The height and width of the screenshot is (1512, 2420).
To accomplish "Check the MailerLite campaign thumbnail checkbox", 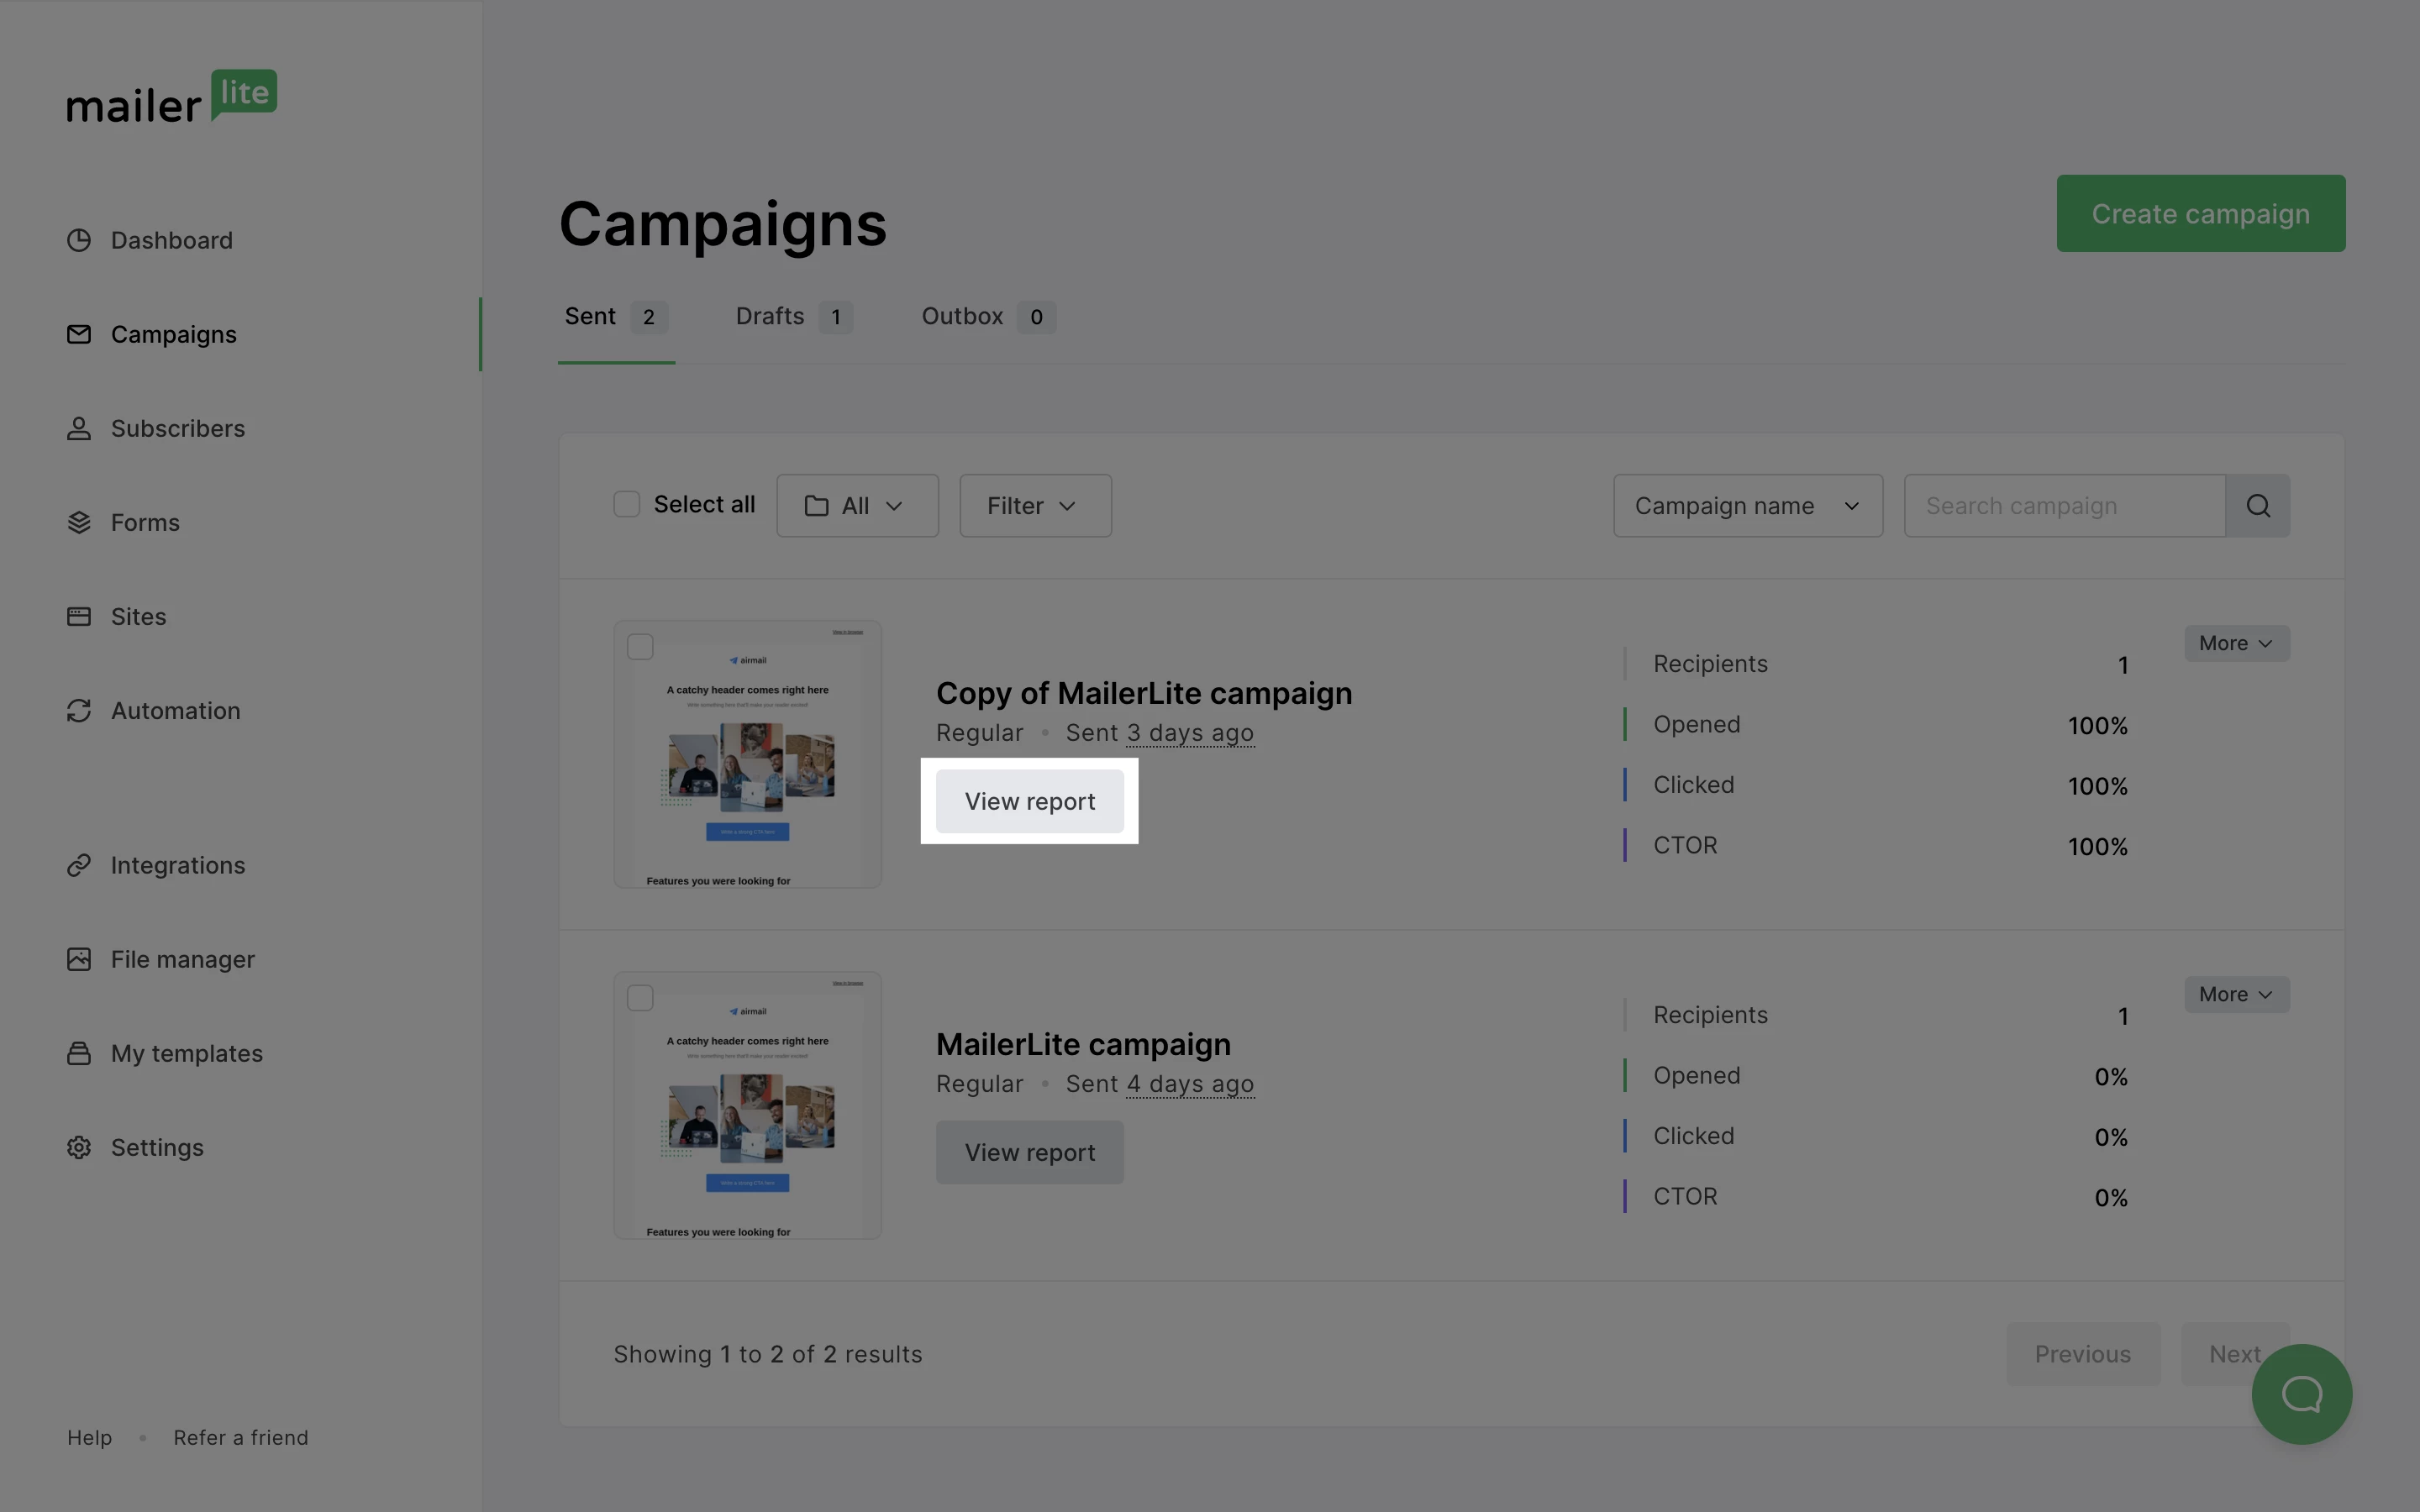I will (x=640, y=998).
